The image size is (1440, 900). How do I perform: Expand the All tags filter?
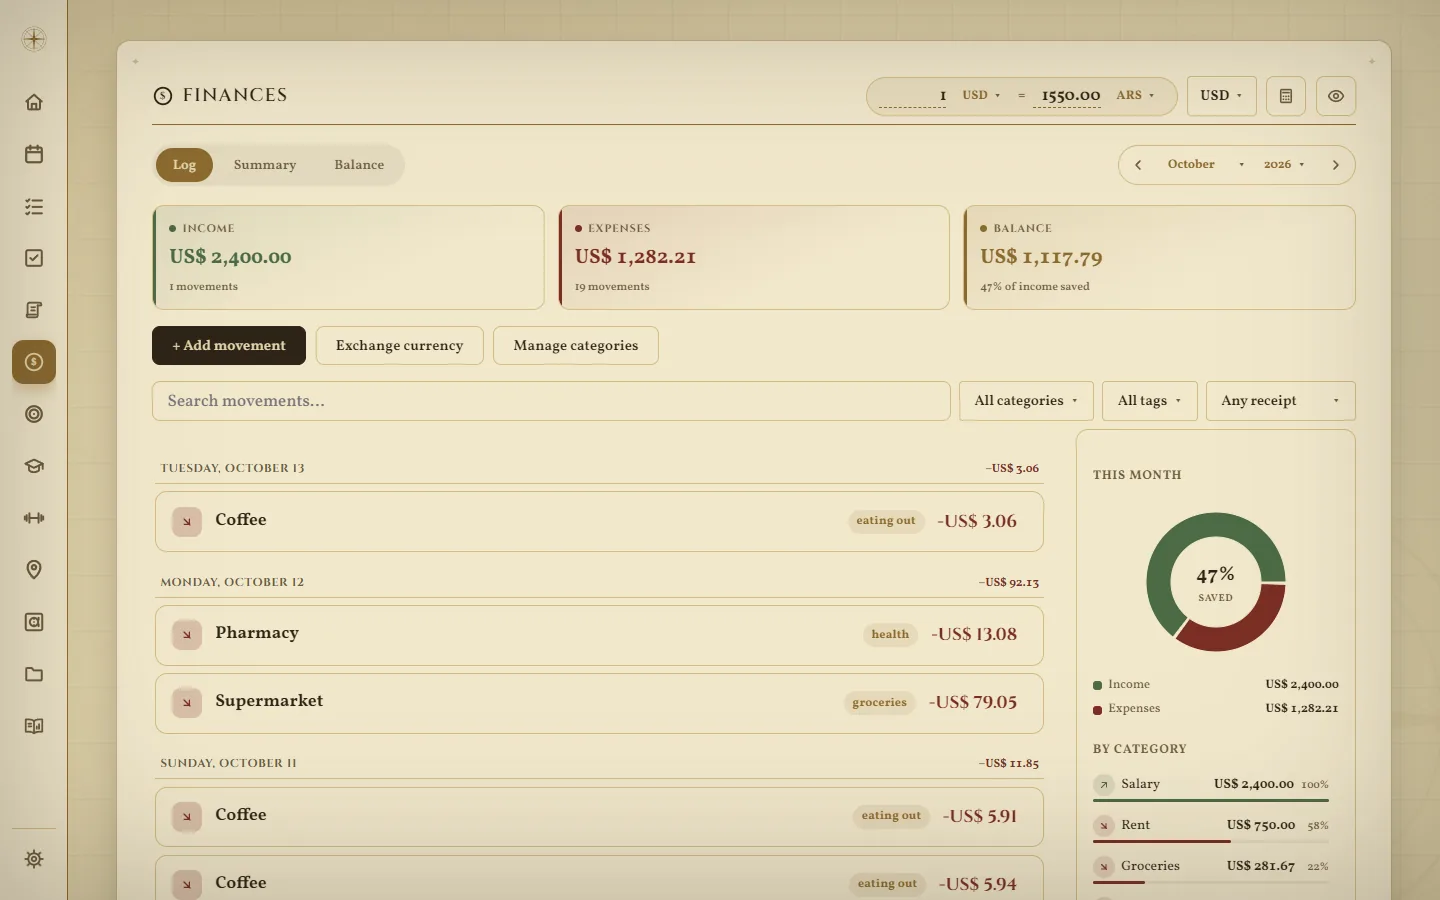[1149, 401]
